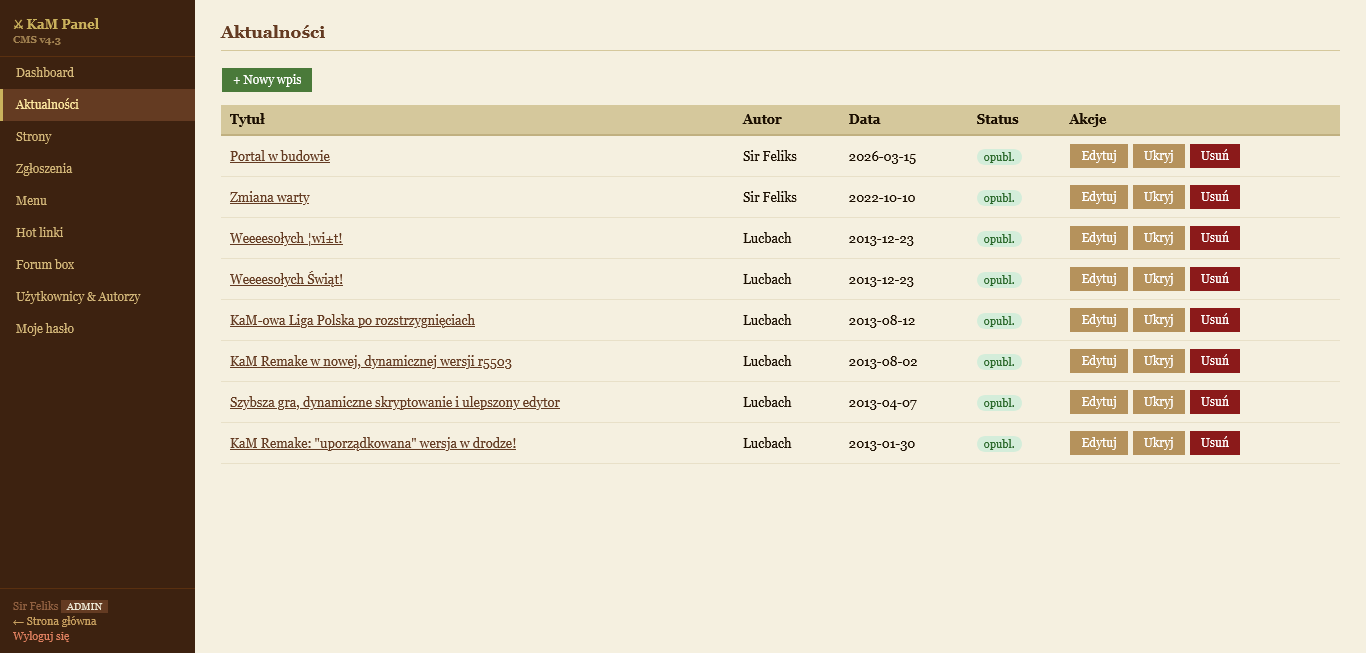Viewport: 1366px width, 653px height.
Task: Hide the 'Portal w budowie' post
Action: point(1158,156)
